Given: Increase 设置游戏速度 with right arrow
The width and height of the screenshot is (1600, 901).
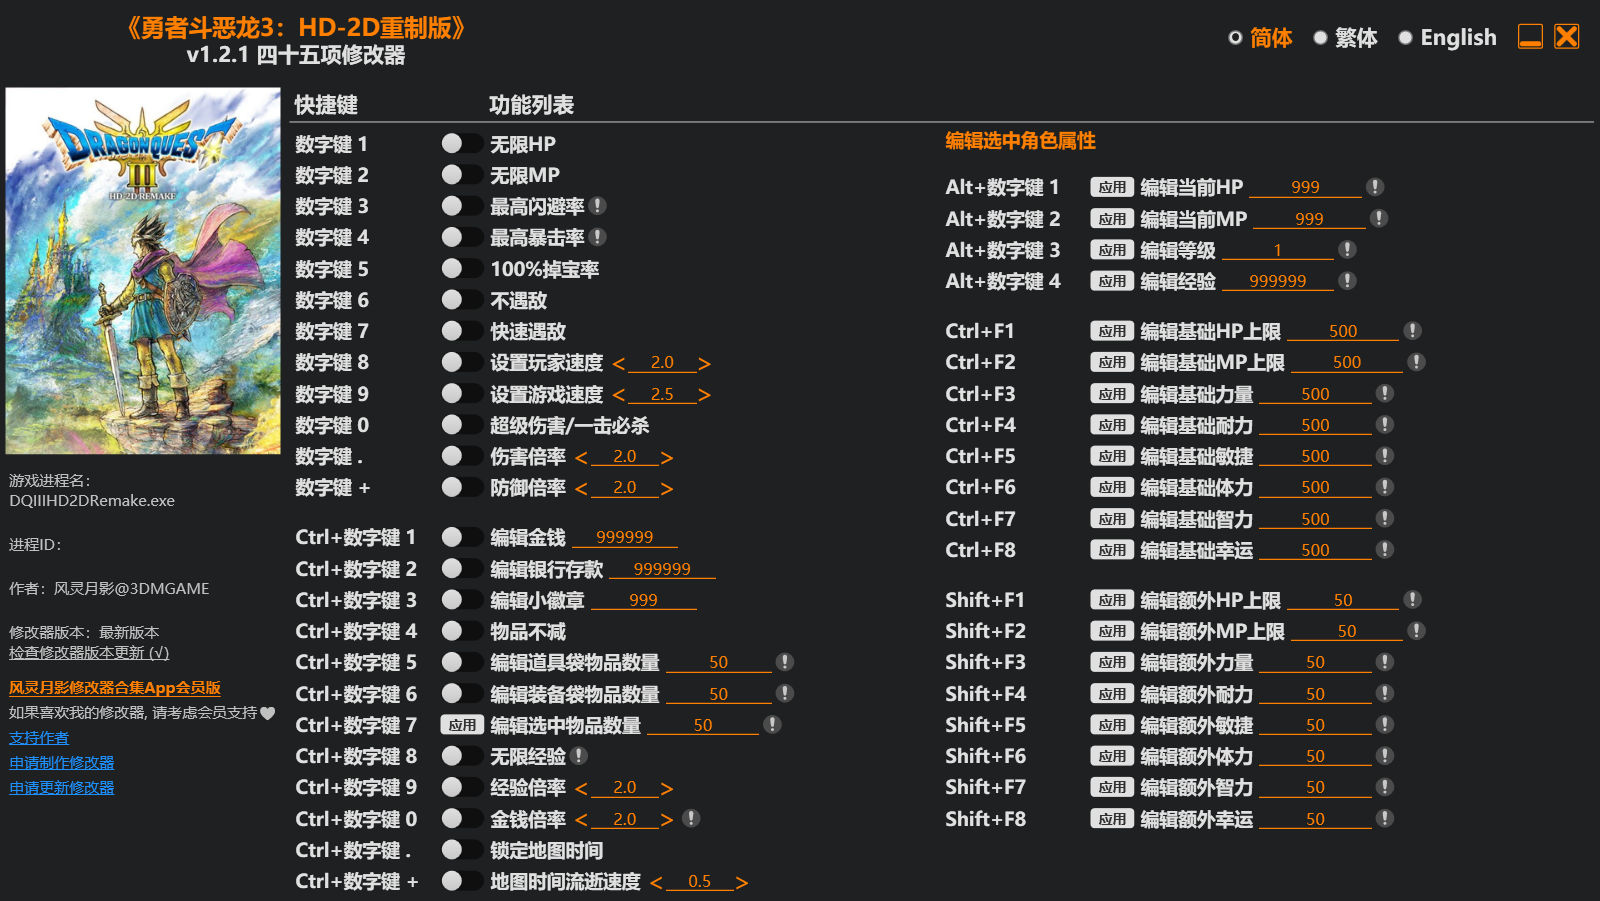Looking at the screenshot, I should pos(704,395).
